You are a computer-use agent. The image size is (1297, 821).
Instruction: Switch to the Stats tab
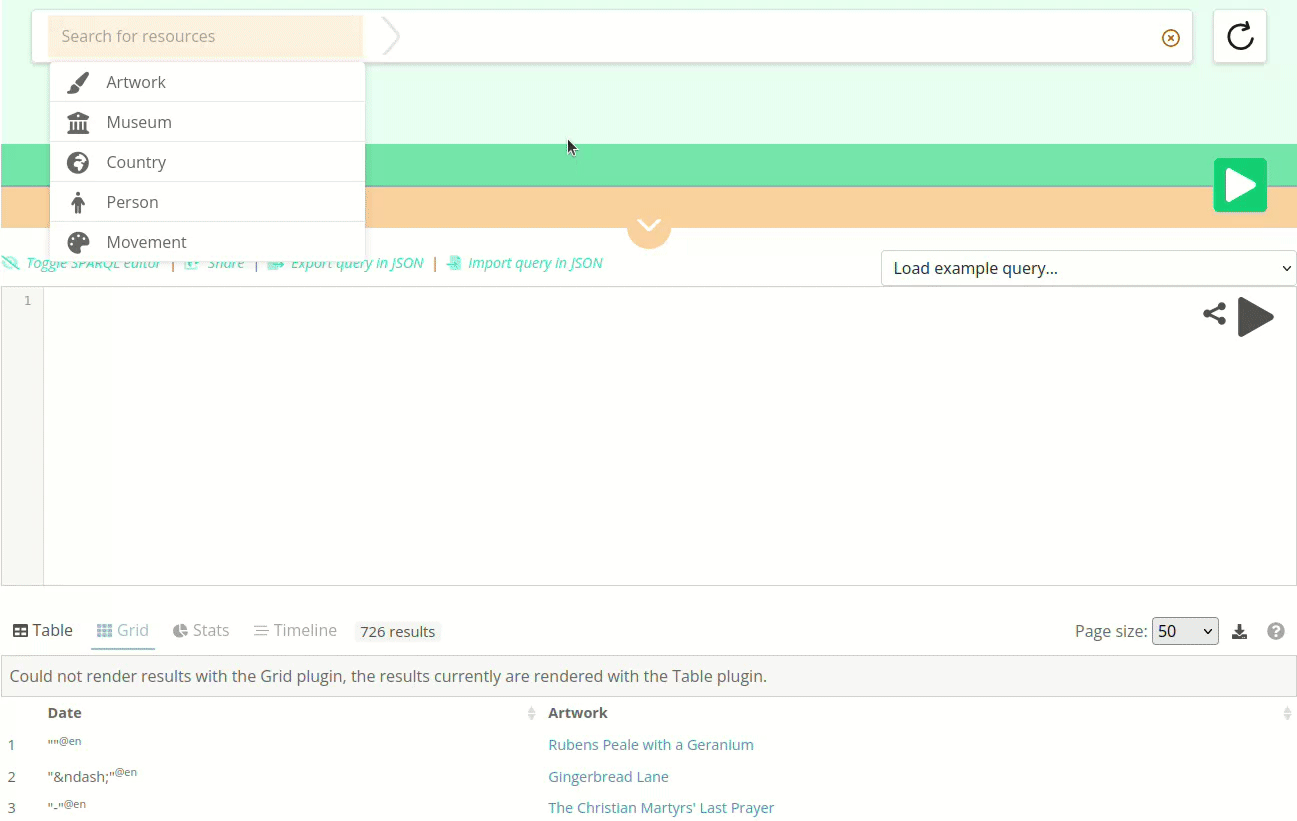(201, 631)
